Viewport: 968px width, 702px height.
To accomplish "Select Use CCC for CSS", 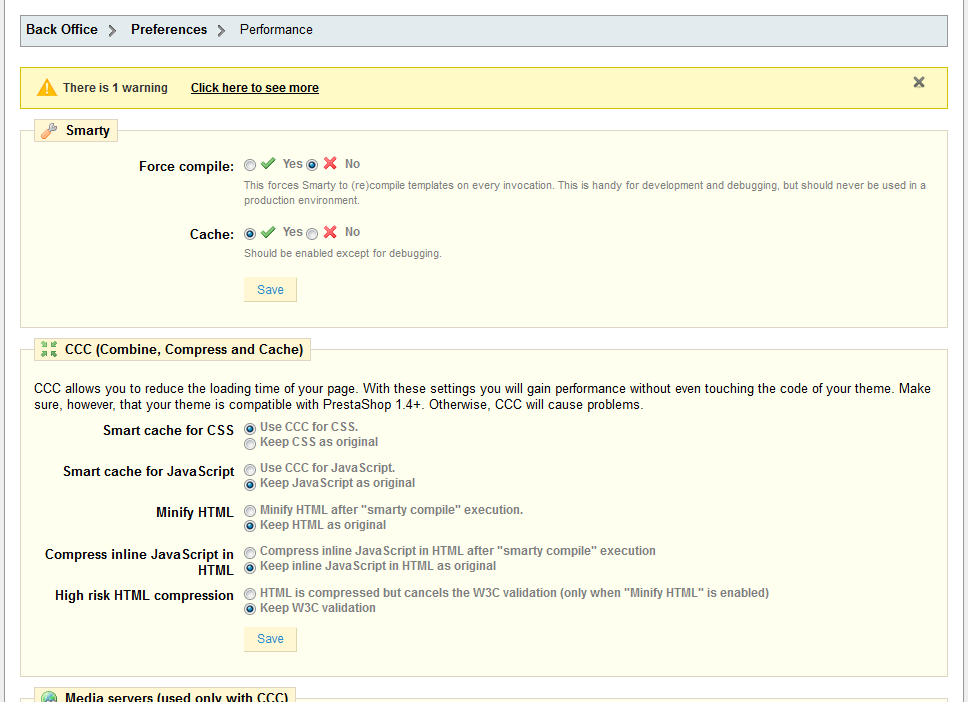I will point(250,428).
